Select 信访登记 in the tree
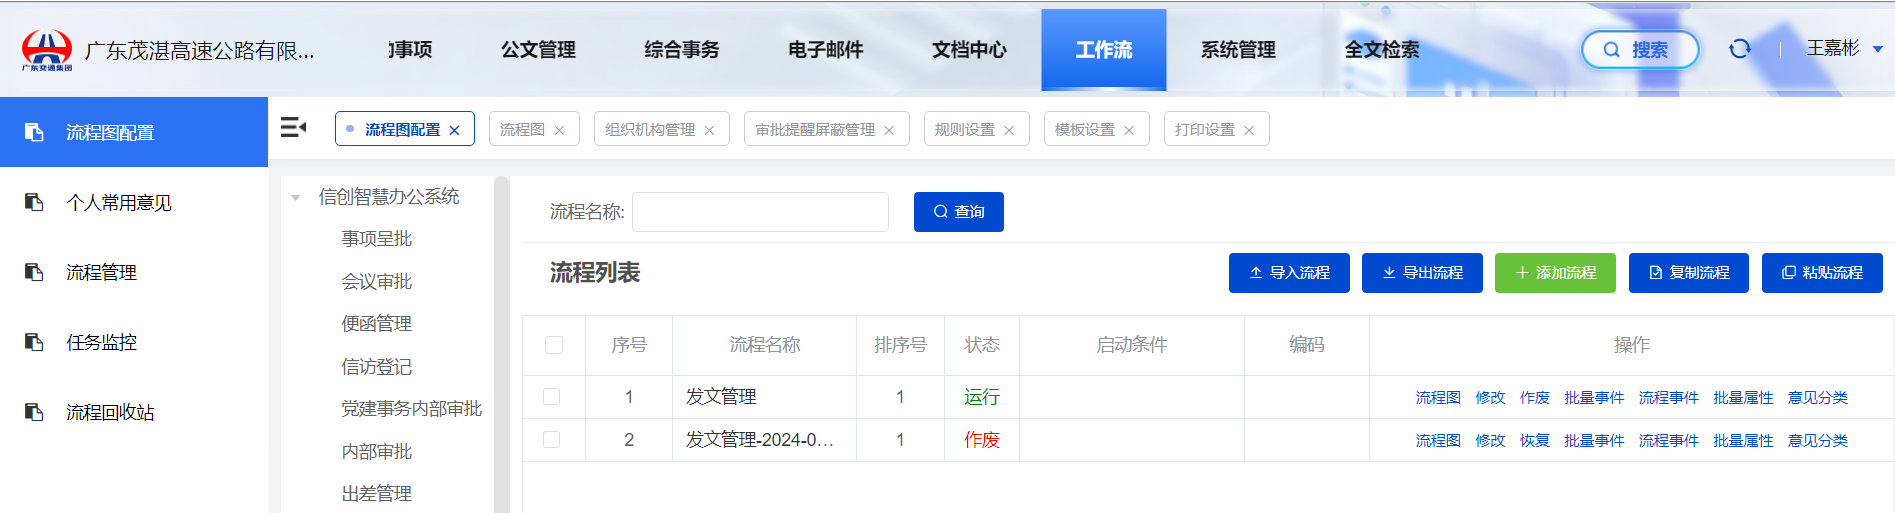1895x513 pixels. pos(377,367)
